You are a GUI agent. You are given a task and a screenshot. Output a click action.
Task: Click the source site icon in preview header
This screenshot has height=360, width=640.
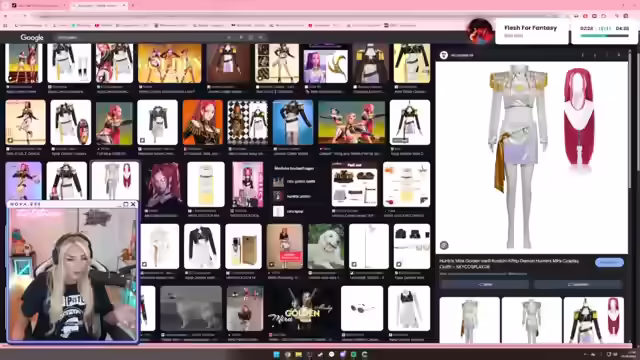[x=444, y=55]
